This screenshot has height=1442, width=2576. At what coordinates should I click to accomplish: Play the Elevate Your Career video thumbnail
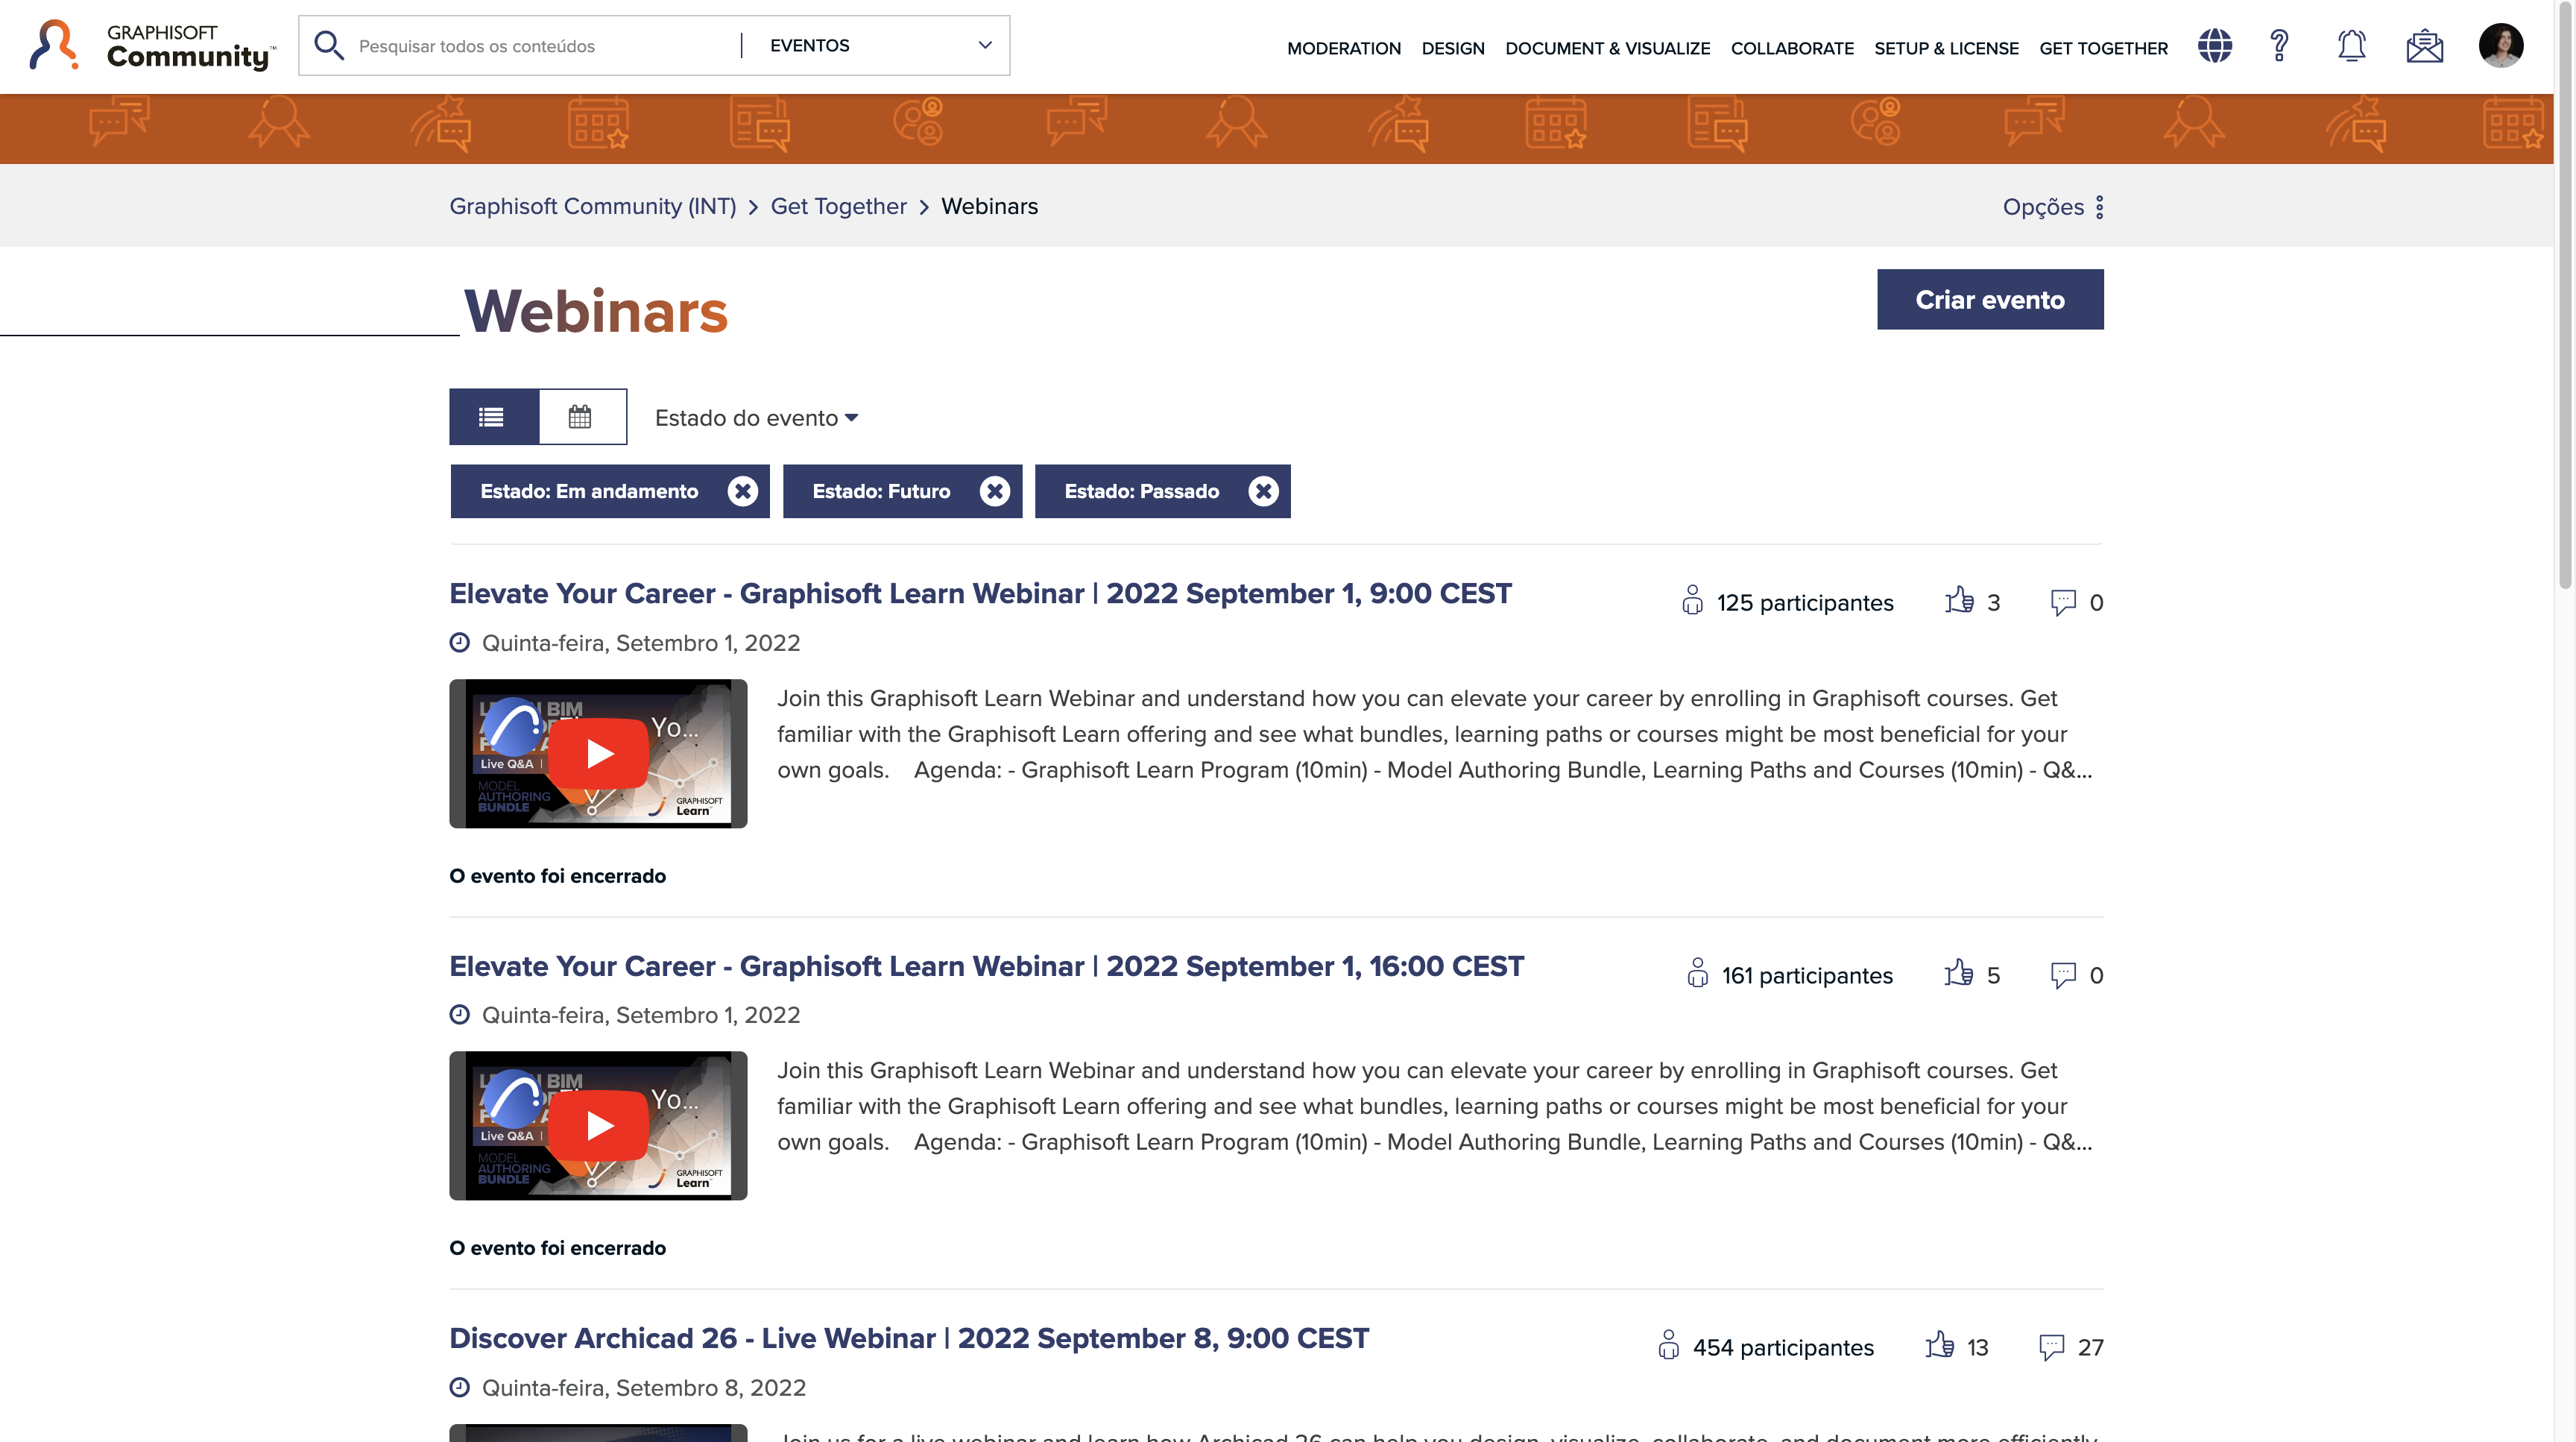[x=597, y=753]
